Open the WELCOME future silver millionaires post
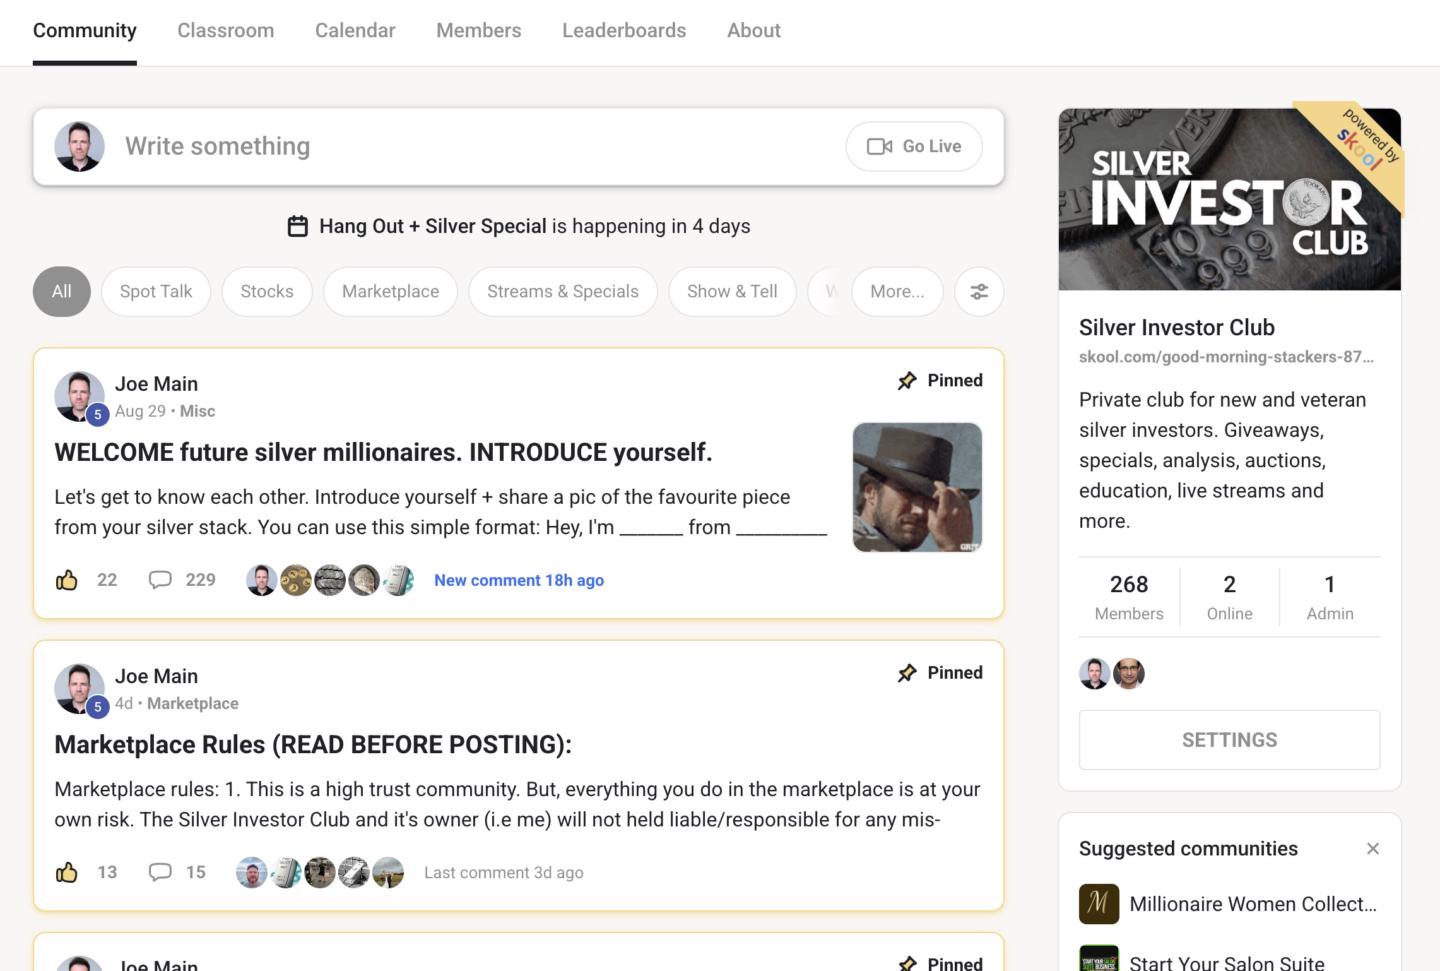Screen dimensions: 1440x971 383,453
